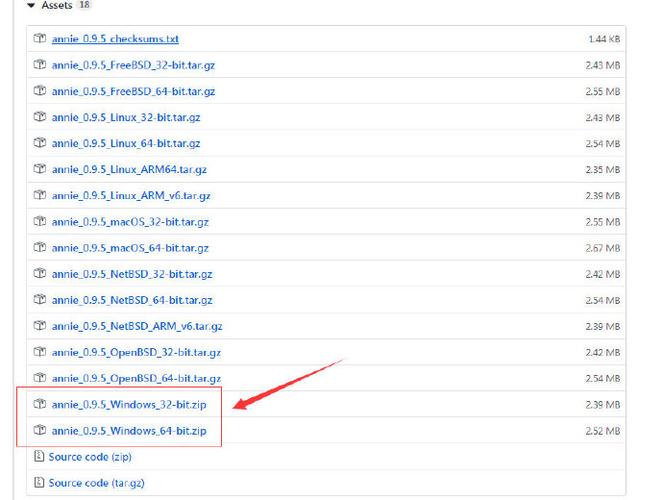Click package icon beside OpenBSD_32-bit file
The image size is (663, 500).
[39, 352]
